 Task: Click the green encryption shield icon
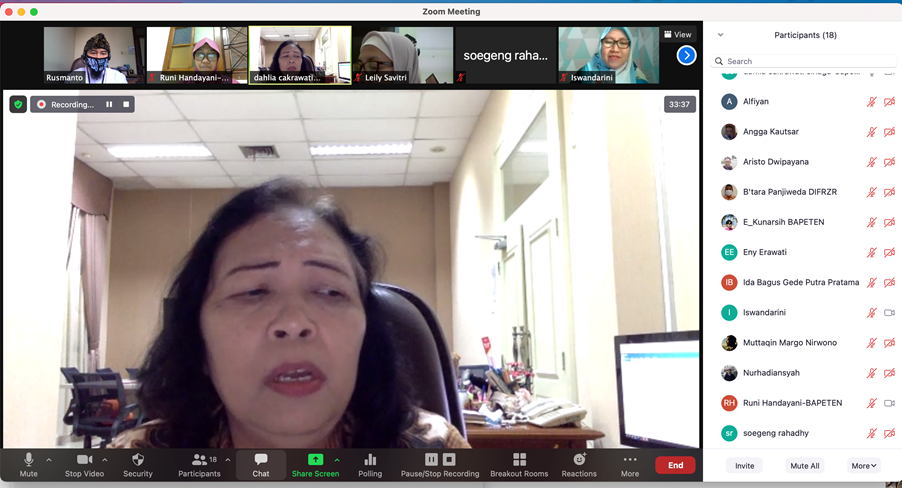(18, 104)
